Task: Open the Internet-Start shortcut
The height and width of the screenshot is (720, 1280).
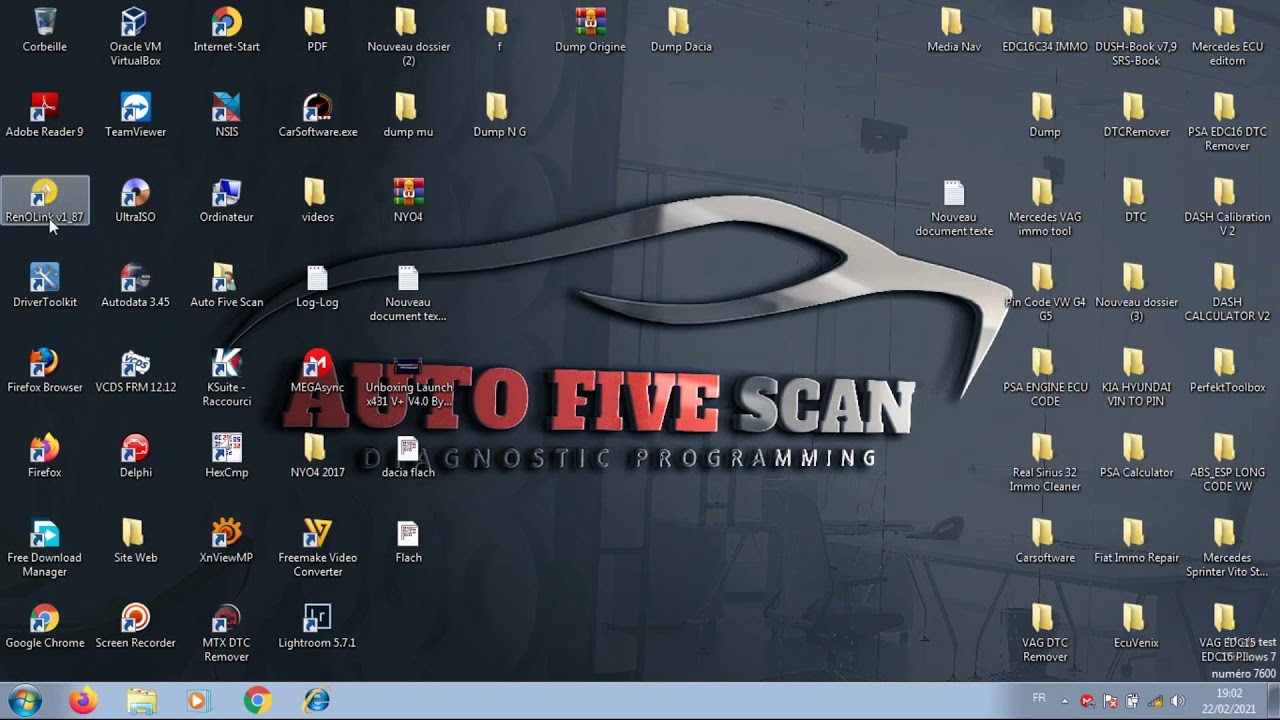Action: 226,30
